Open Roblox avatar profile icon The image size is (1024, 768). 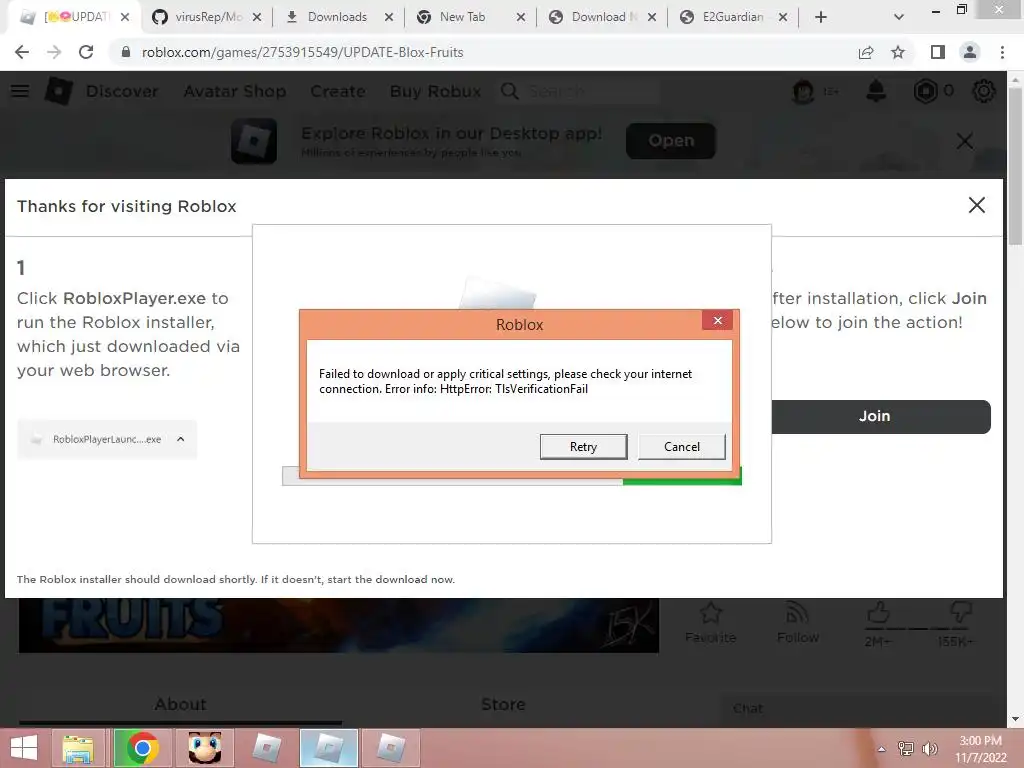pos(803,91)
